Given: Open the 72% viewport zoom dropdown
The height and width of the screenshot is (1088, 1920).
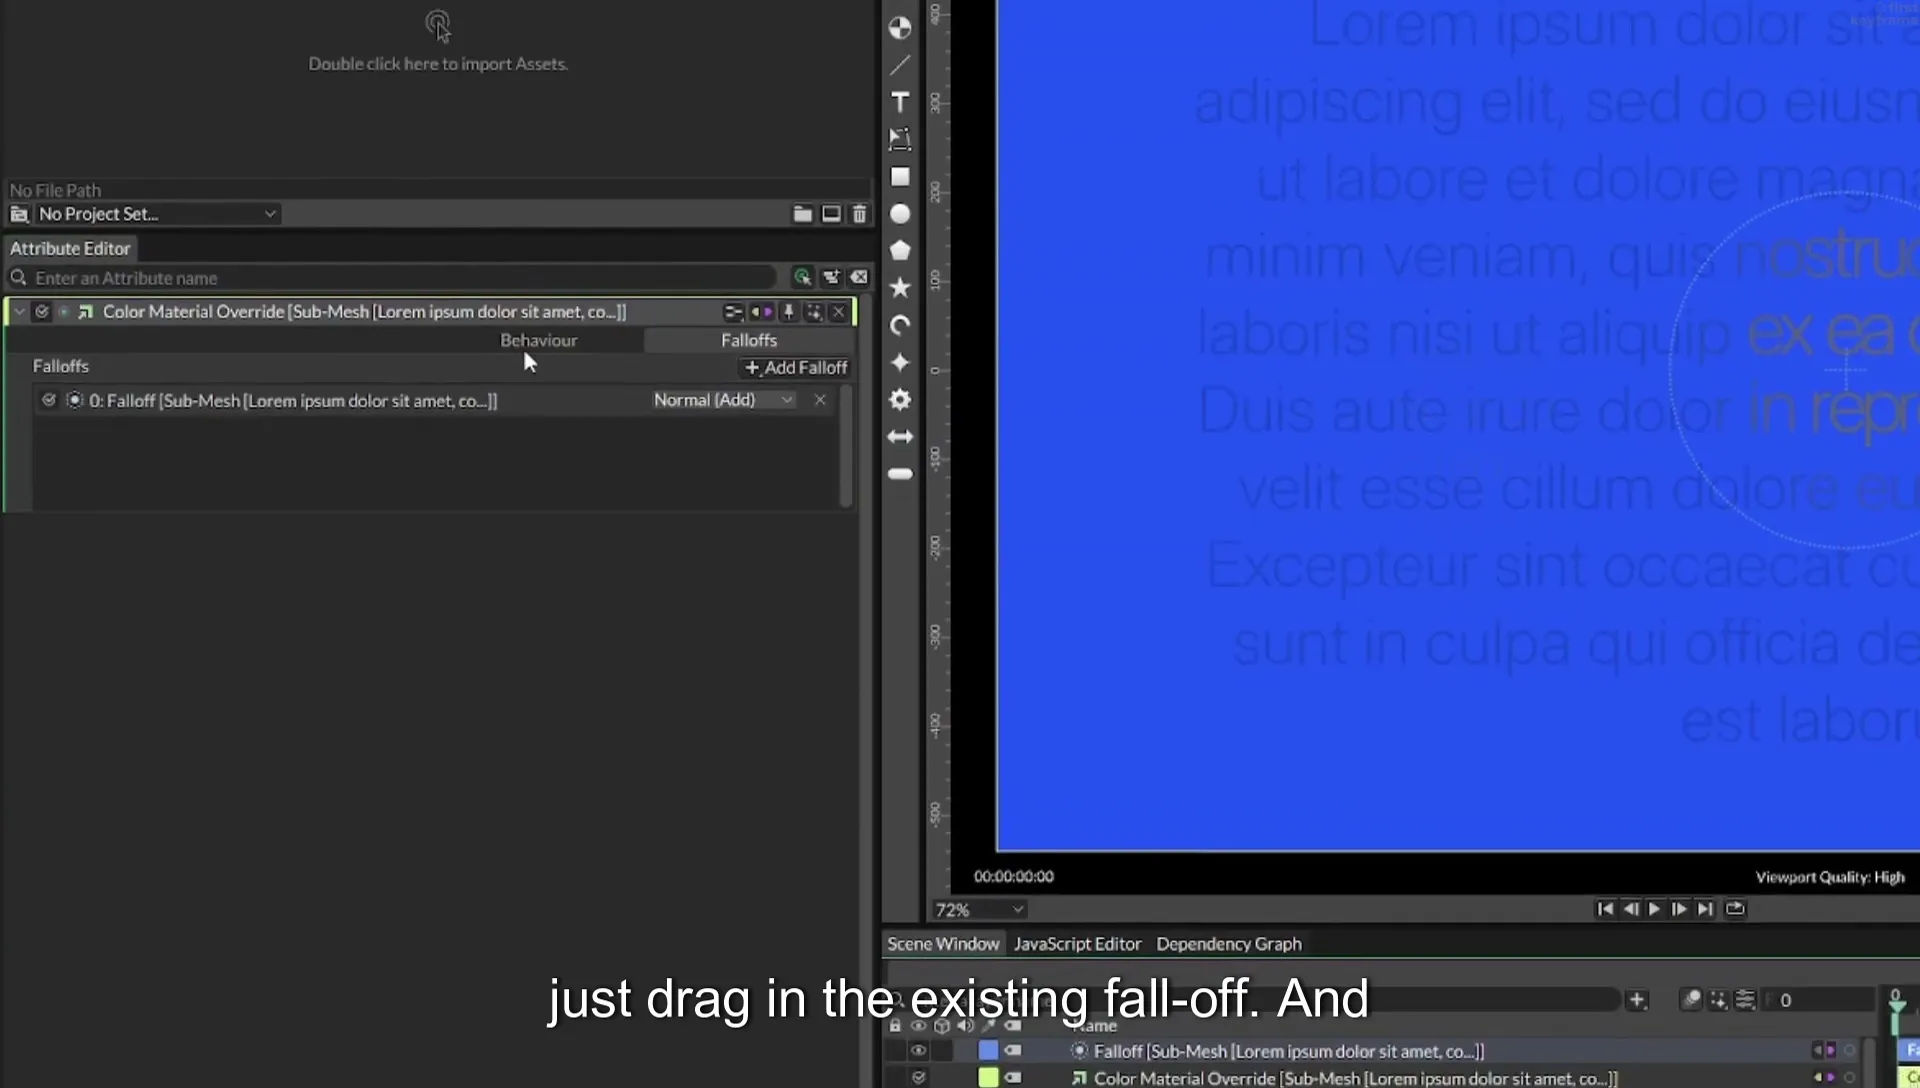Looking at the screenshot, I should pyautogui.click(x=979, y=910).
